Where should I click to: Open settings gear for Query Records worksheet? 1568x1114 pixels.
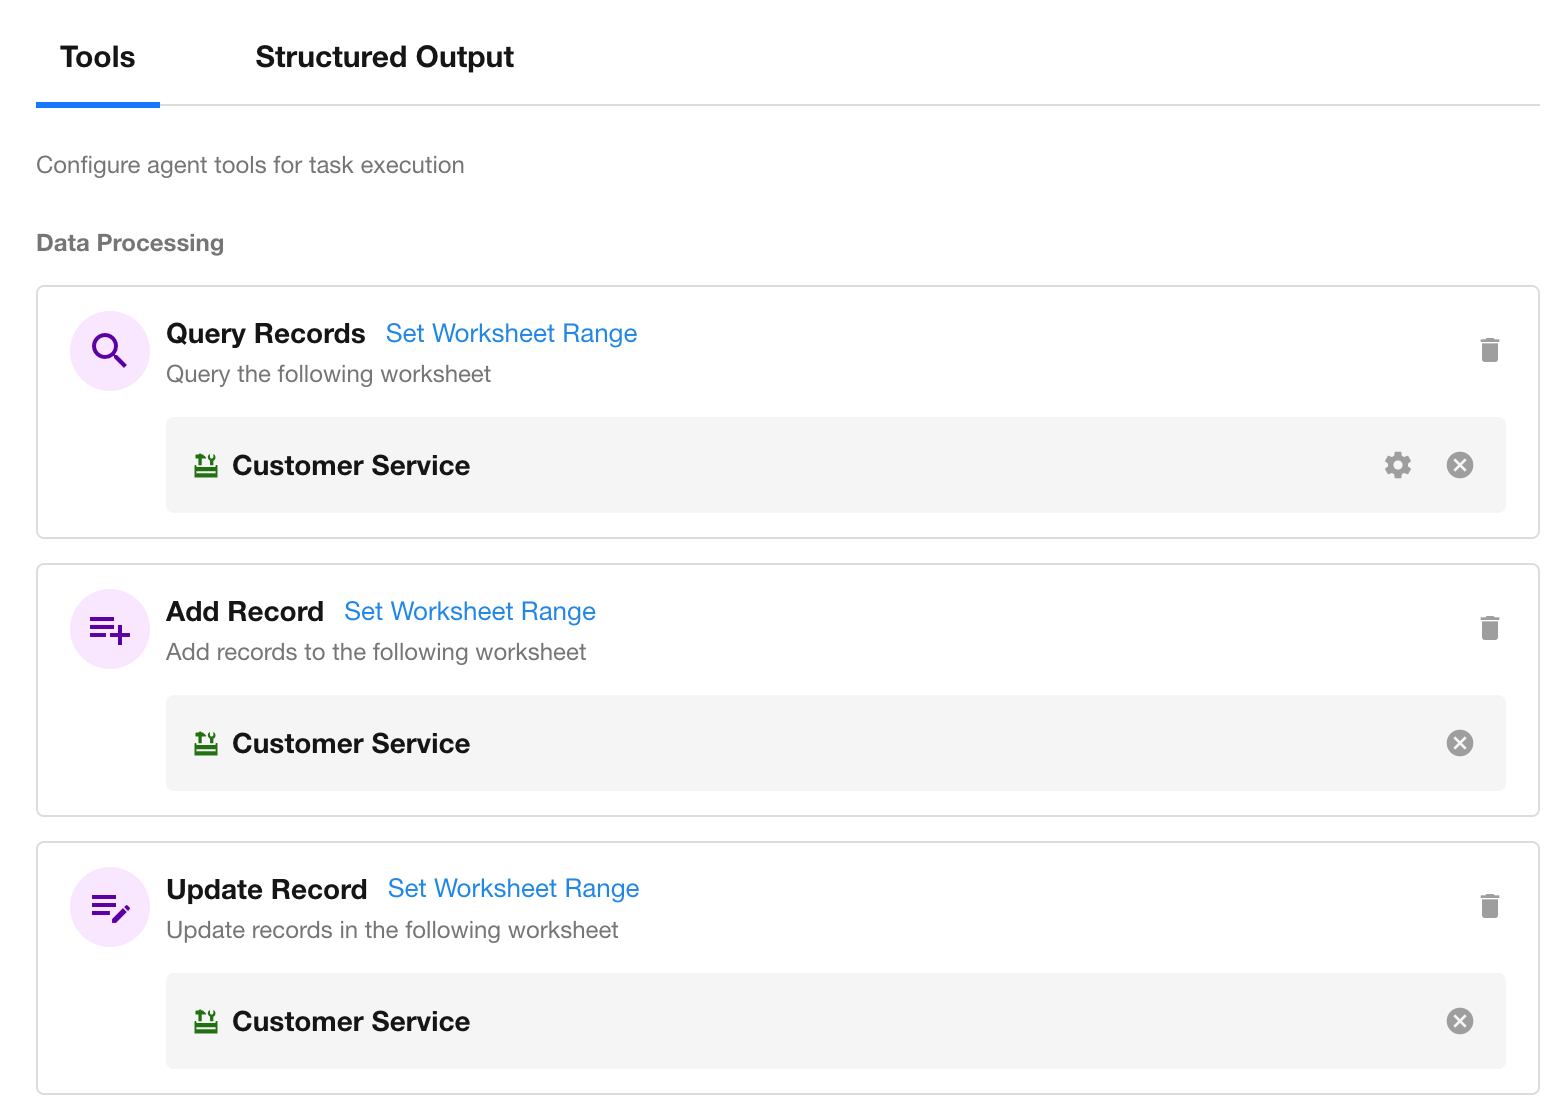[x=1397, y=465]
